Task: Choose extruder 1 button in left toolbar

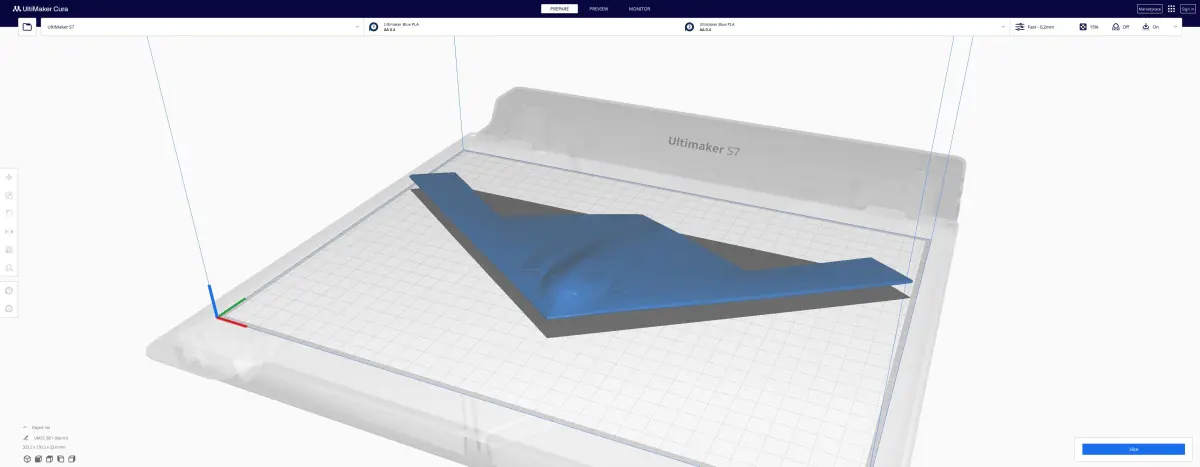Action: [x=9, y=290]
